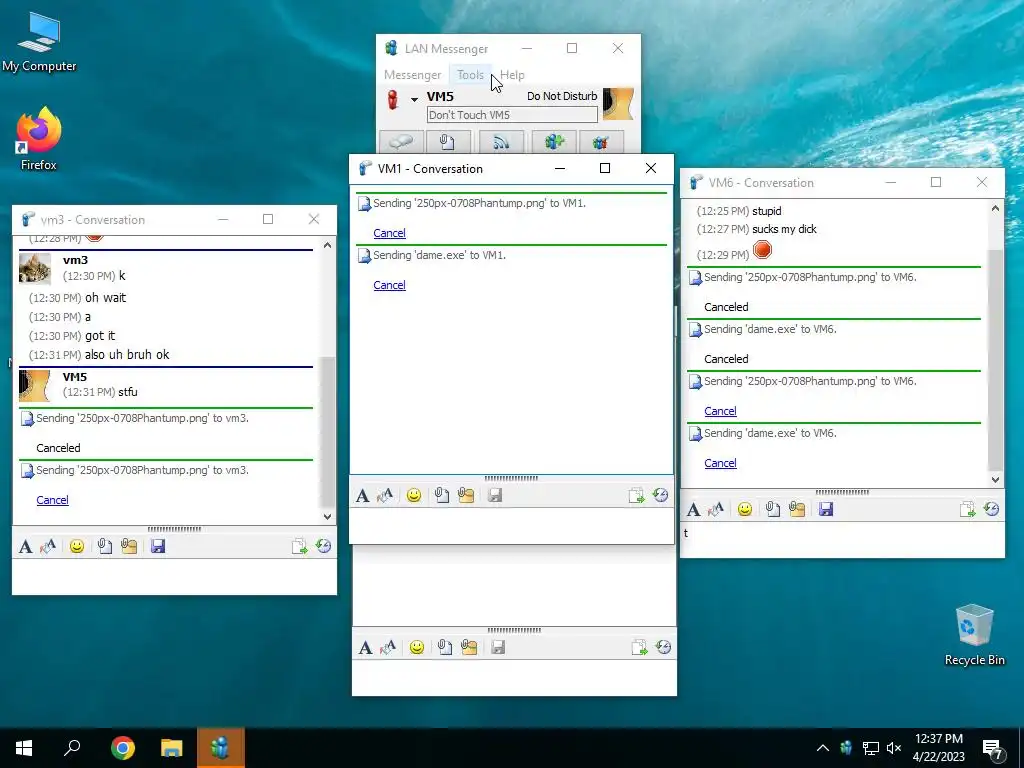Image resolution: width=1024 pixels, height=768 pixels.
Task: Open the Windows Start menu
Action: [x=24, y=748]
